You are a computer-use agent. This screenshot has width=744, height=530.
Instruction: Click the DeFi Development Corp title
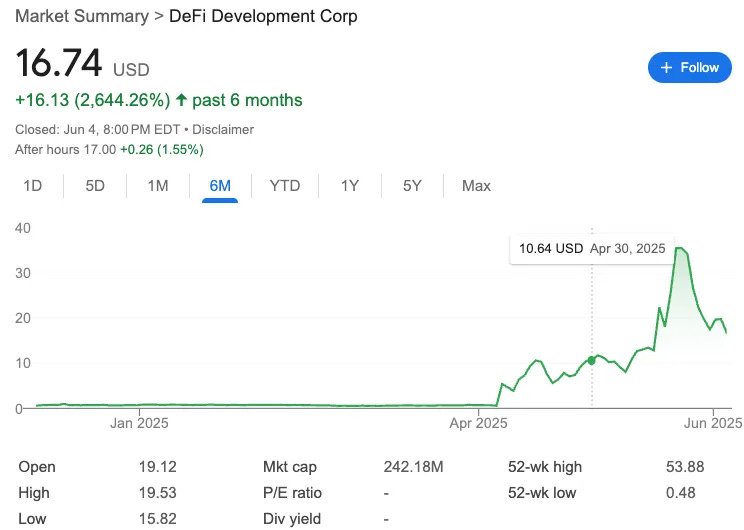(263, 16)
